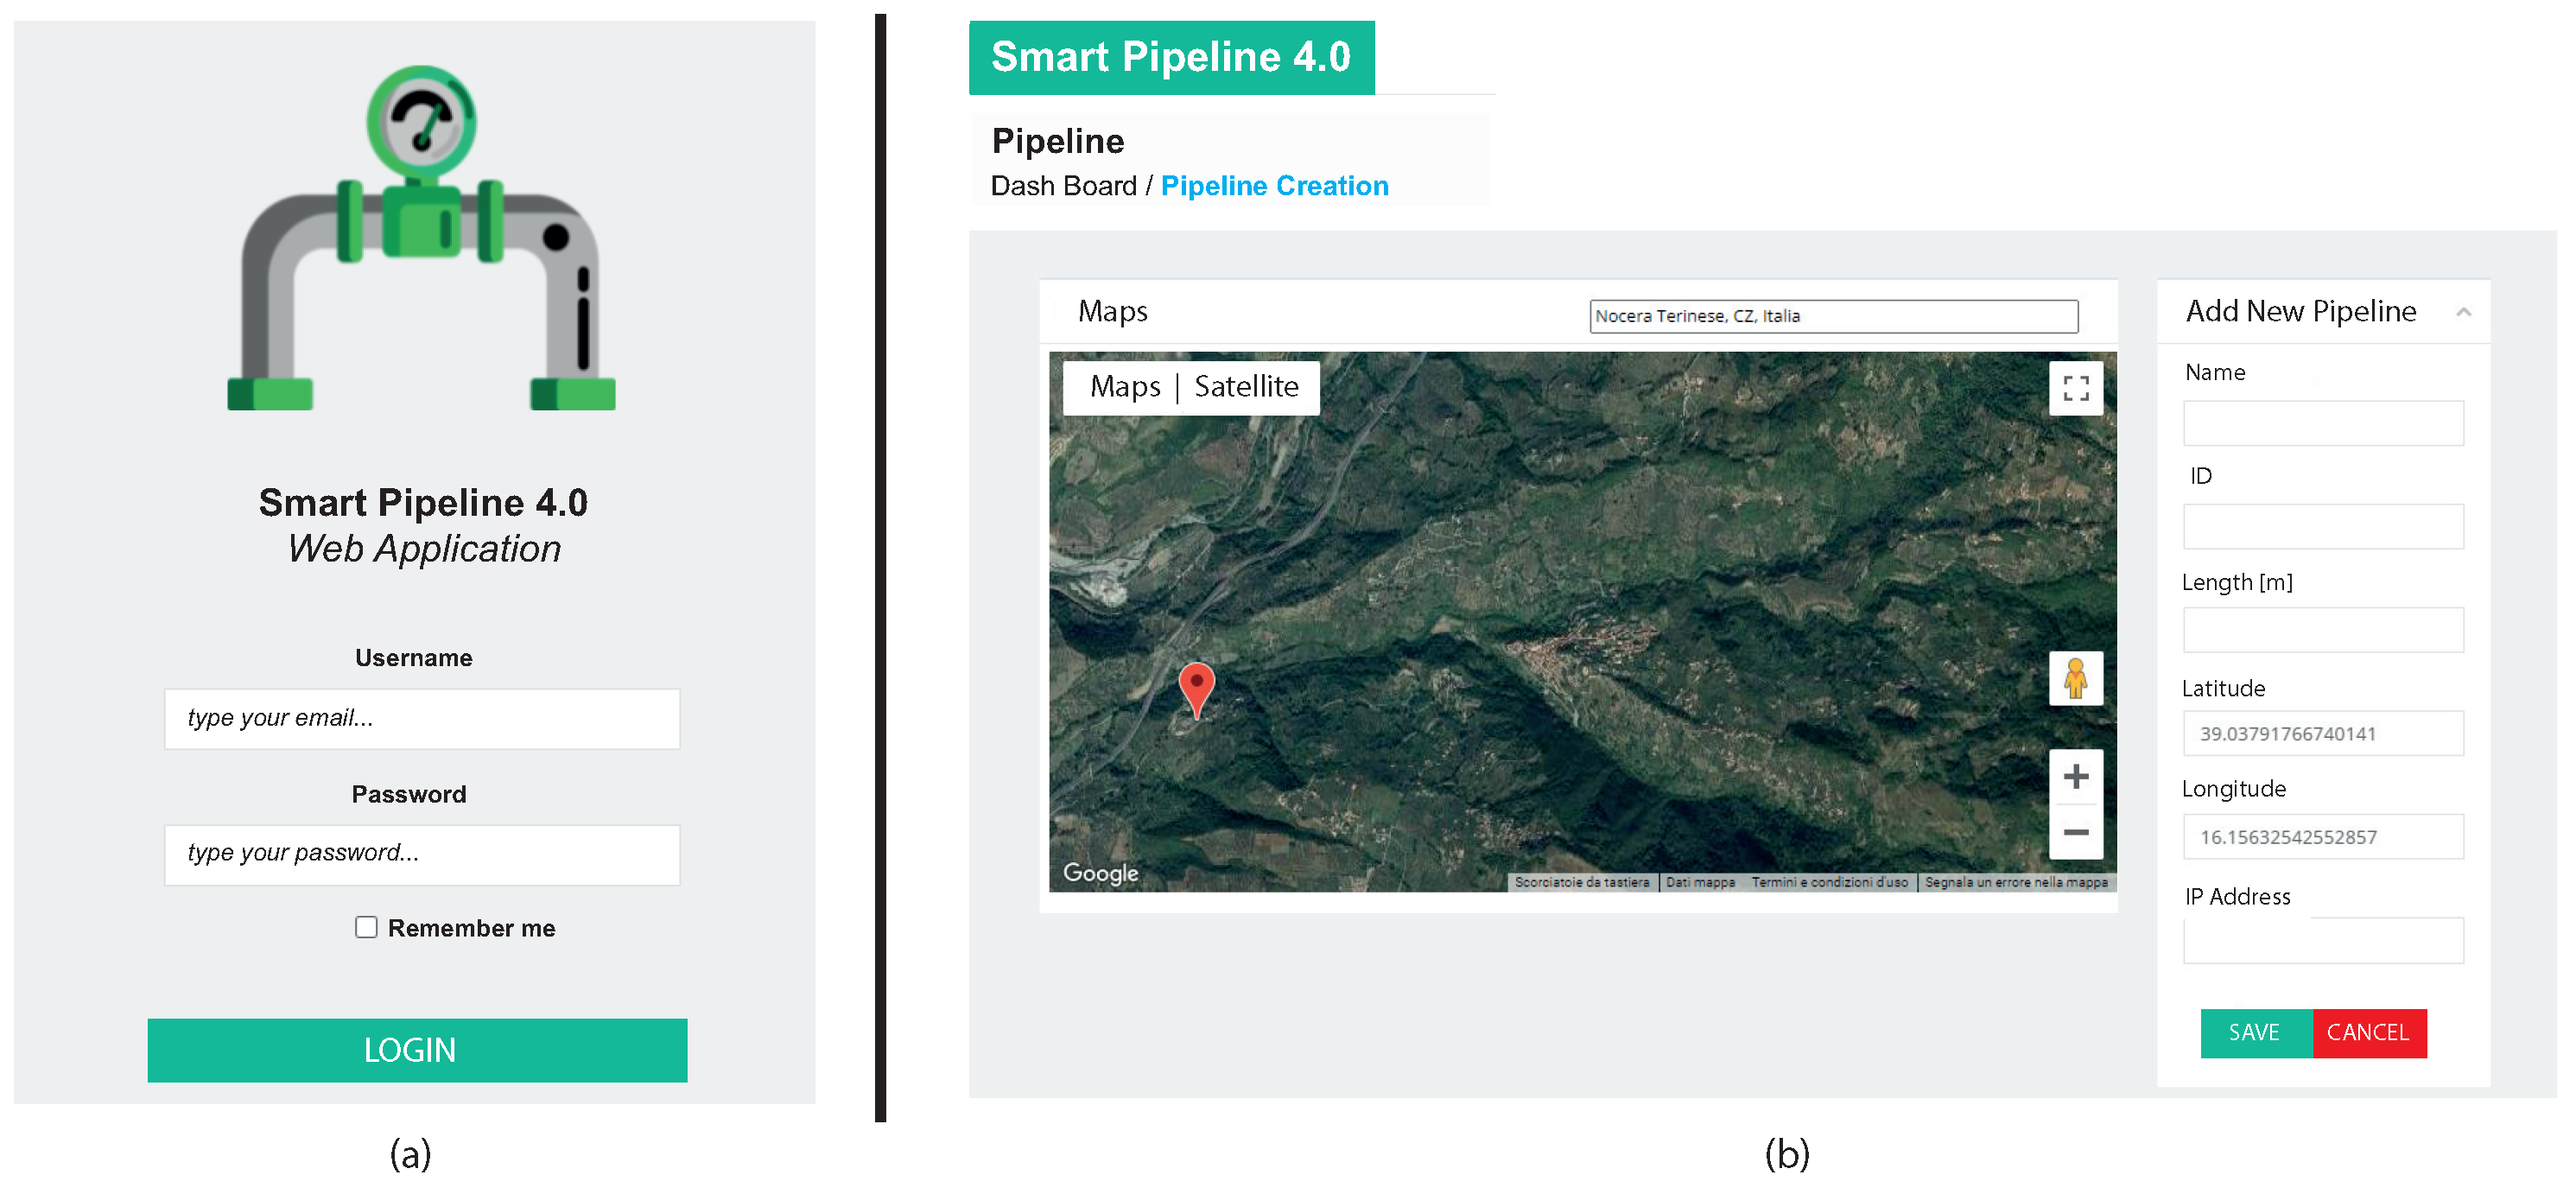
Task: Zoom in the map with plus icon
Action: [x=2075, y=777]
